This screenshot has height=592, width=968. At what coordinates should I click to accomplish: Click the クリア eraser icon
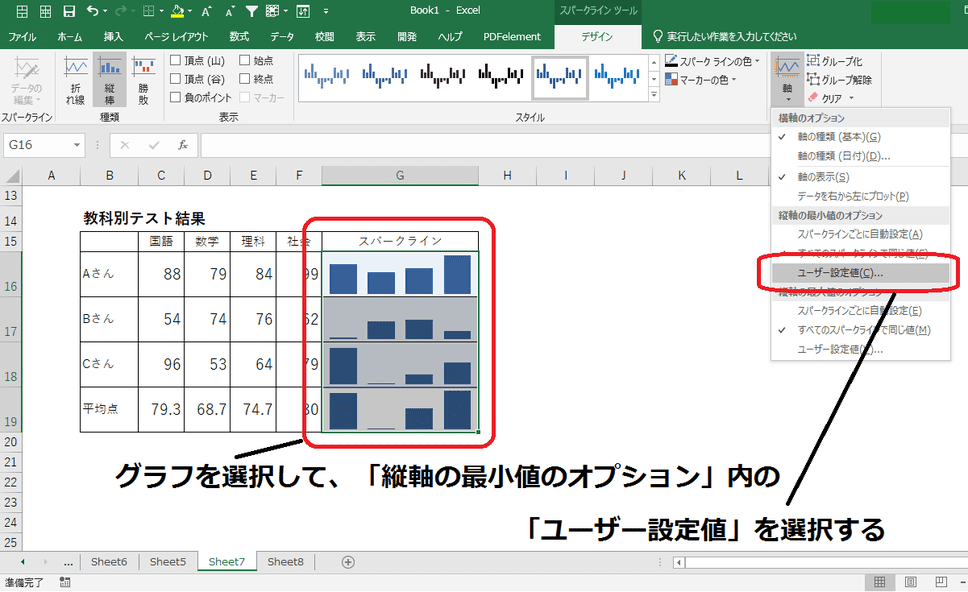(811, 97)
